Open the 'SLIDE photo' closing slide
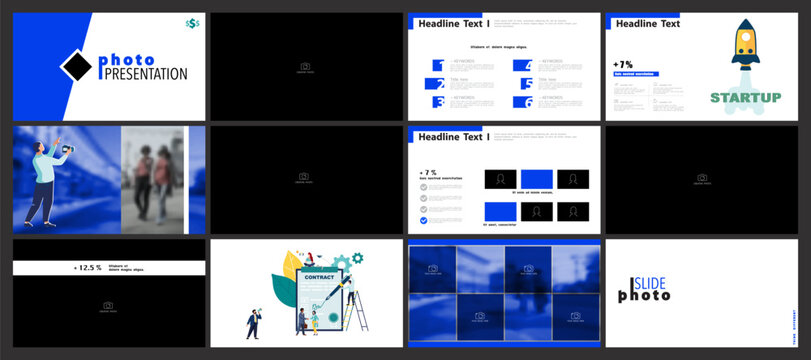 (x=702, y=293)
